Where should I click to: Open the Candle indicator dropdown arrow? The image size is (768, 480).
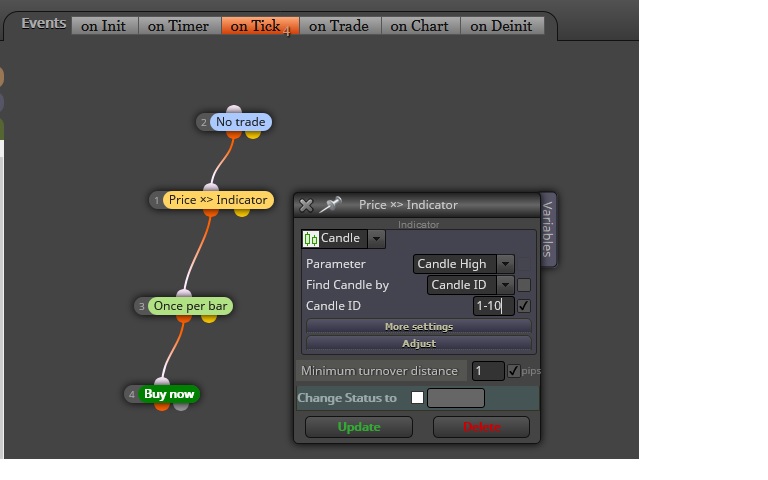click(376, 239)
